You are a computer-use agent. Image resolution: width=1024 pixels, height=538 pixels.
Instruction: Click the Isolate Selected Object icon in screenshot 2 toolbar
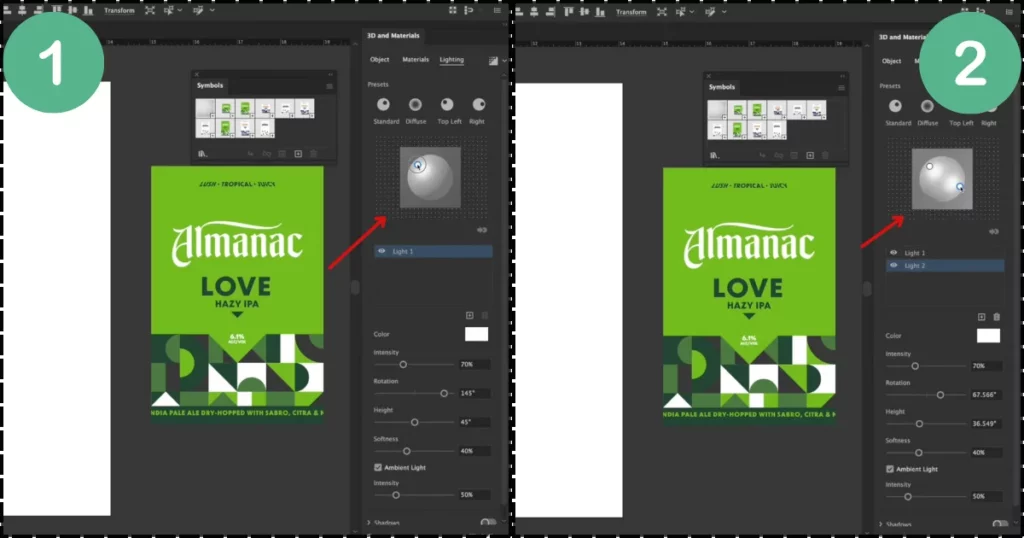click(662, 12)
